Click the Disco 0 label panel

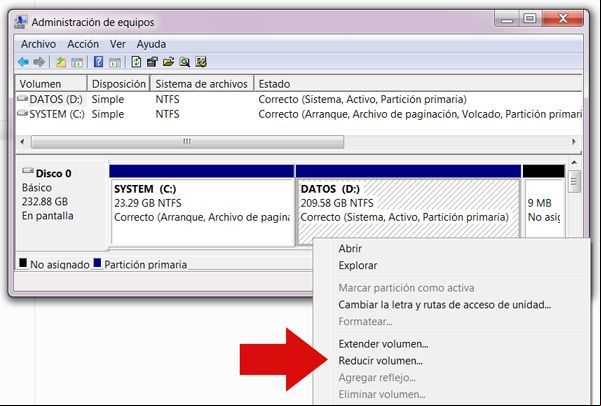(62, 205)
